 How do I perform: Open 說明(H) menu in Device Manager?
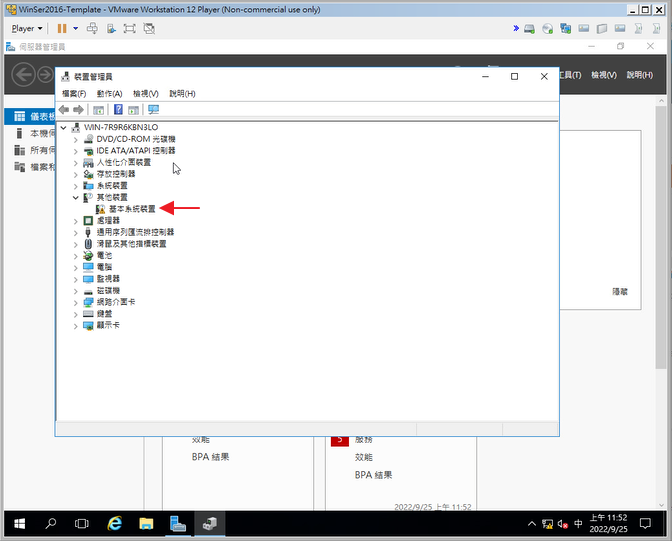pyautogui.click(x=182, y=93)
